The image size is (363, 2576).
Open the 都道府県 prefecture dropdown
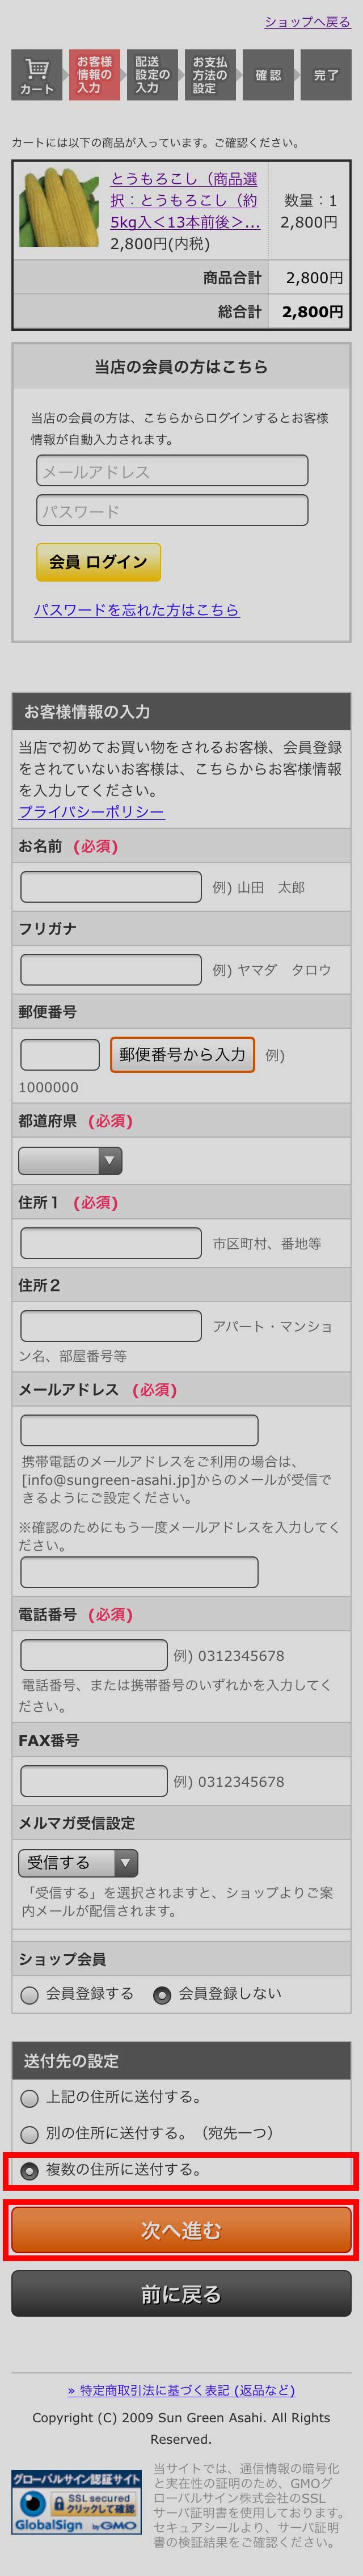coord(70,1160)
